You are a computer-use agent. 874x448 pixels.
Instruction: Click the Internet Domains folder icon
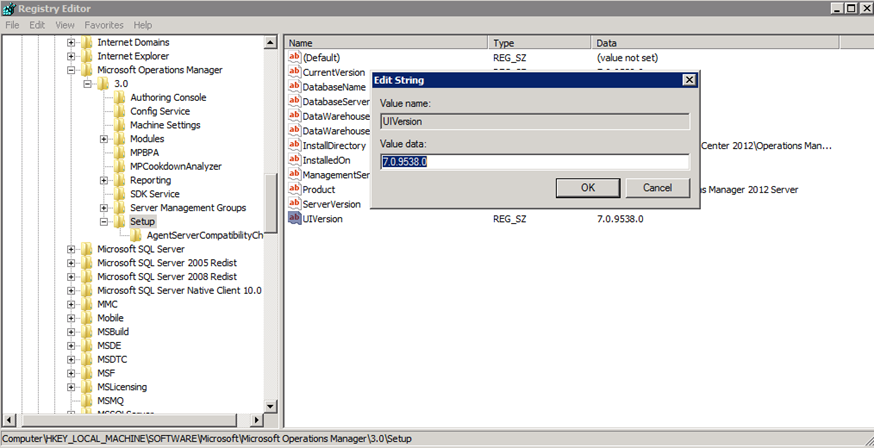coord(86,42)
